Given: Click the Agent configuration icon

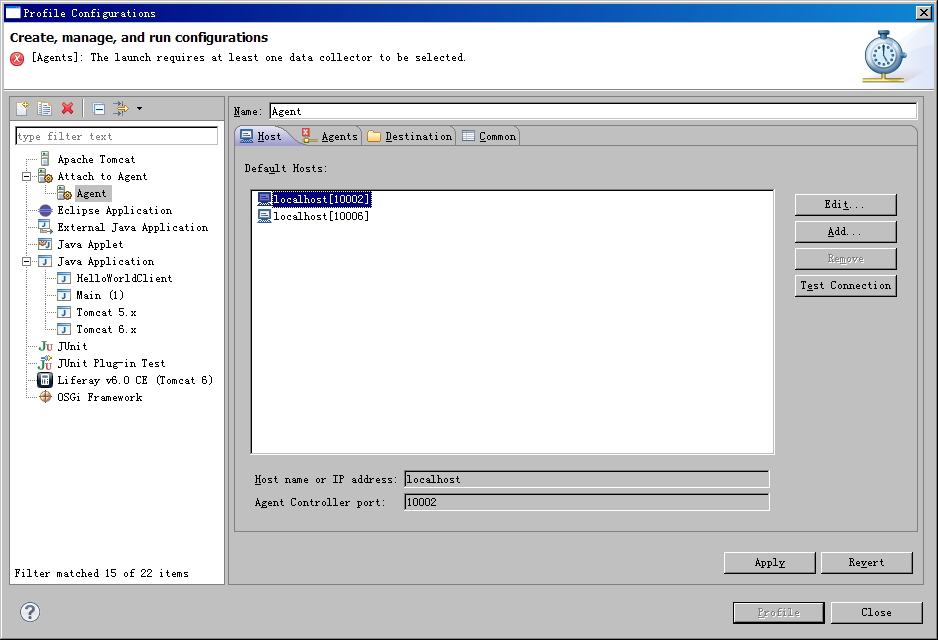Looking at the screenshot, I should pyautogui.click(x=65, y=193).
